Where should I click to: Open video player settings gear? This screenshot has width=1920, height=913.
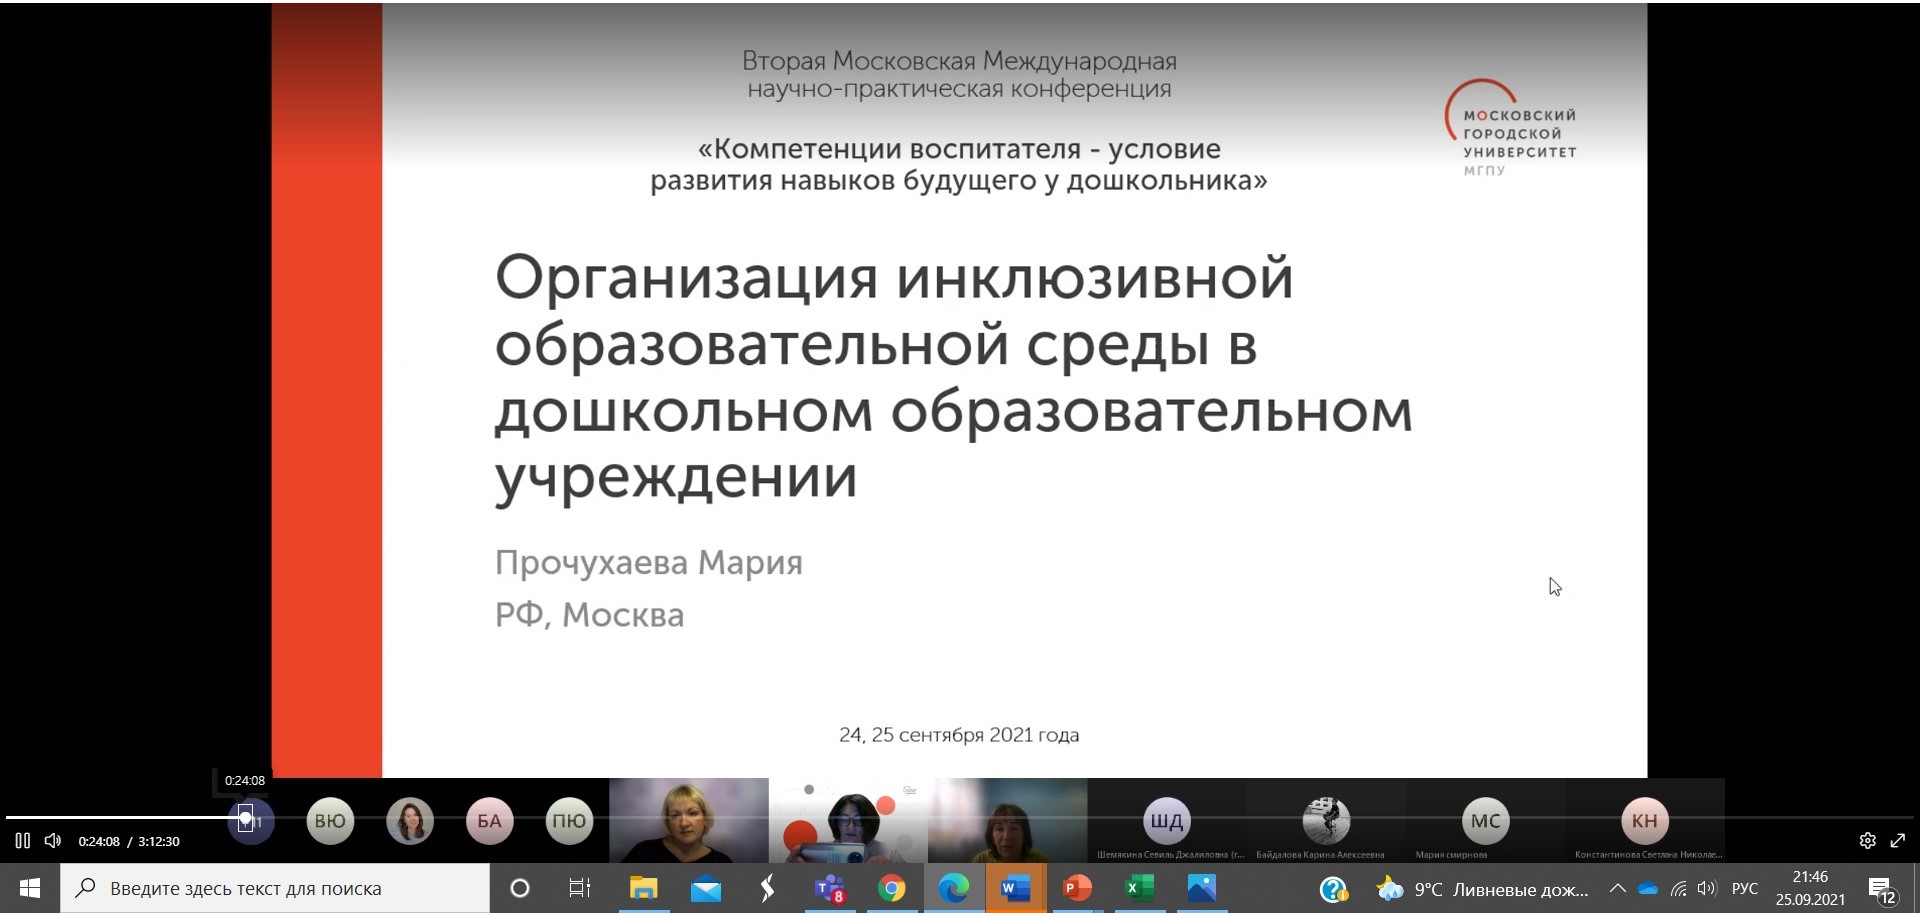pyautogui.click(x=1867, y=841)
